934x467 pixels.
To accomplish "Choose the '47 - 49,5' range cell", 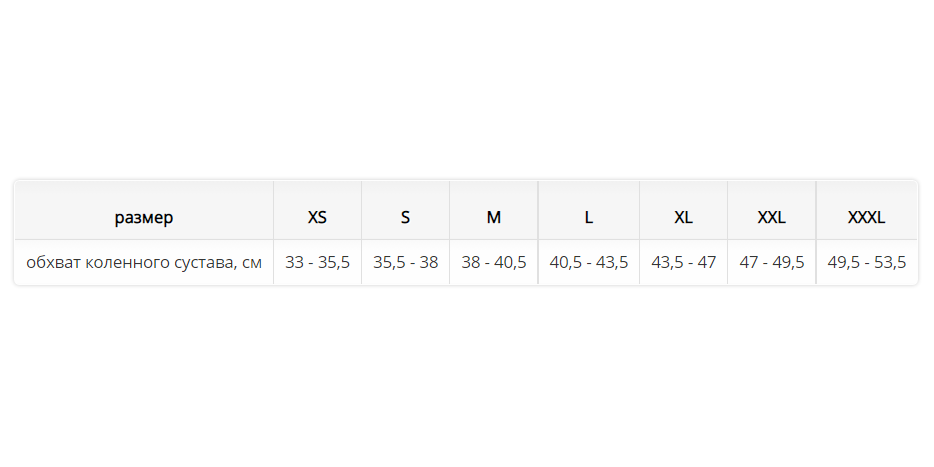I will click(771, 263).
